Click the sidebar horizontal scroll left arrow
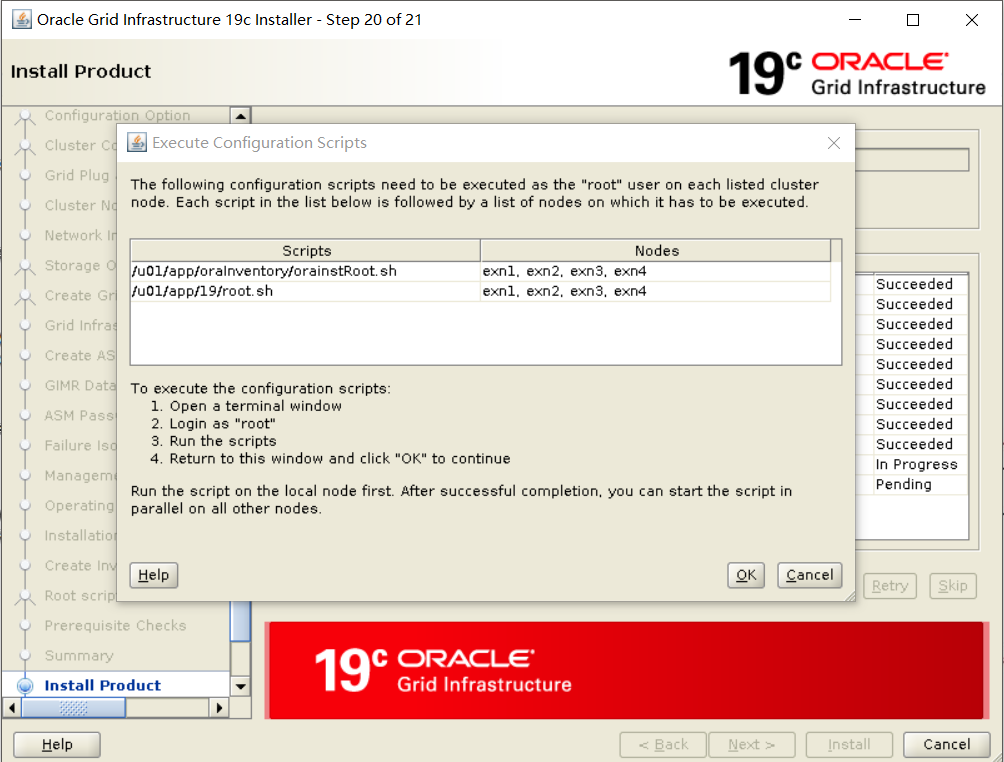Image resolution: width=1004 pixels, height=762 pixels. [12, 708]
